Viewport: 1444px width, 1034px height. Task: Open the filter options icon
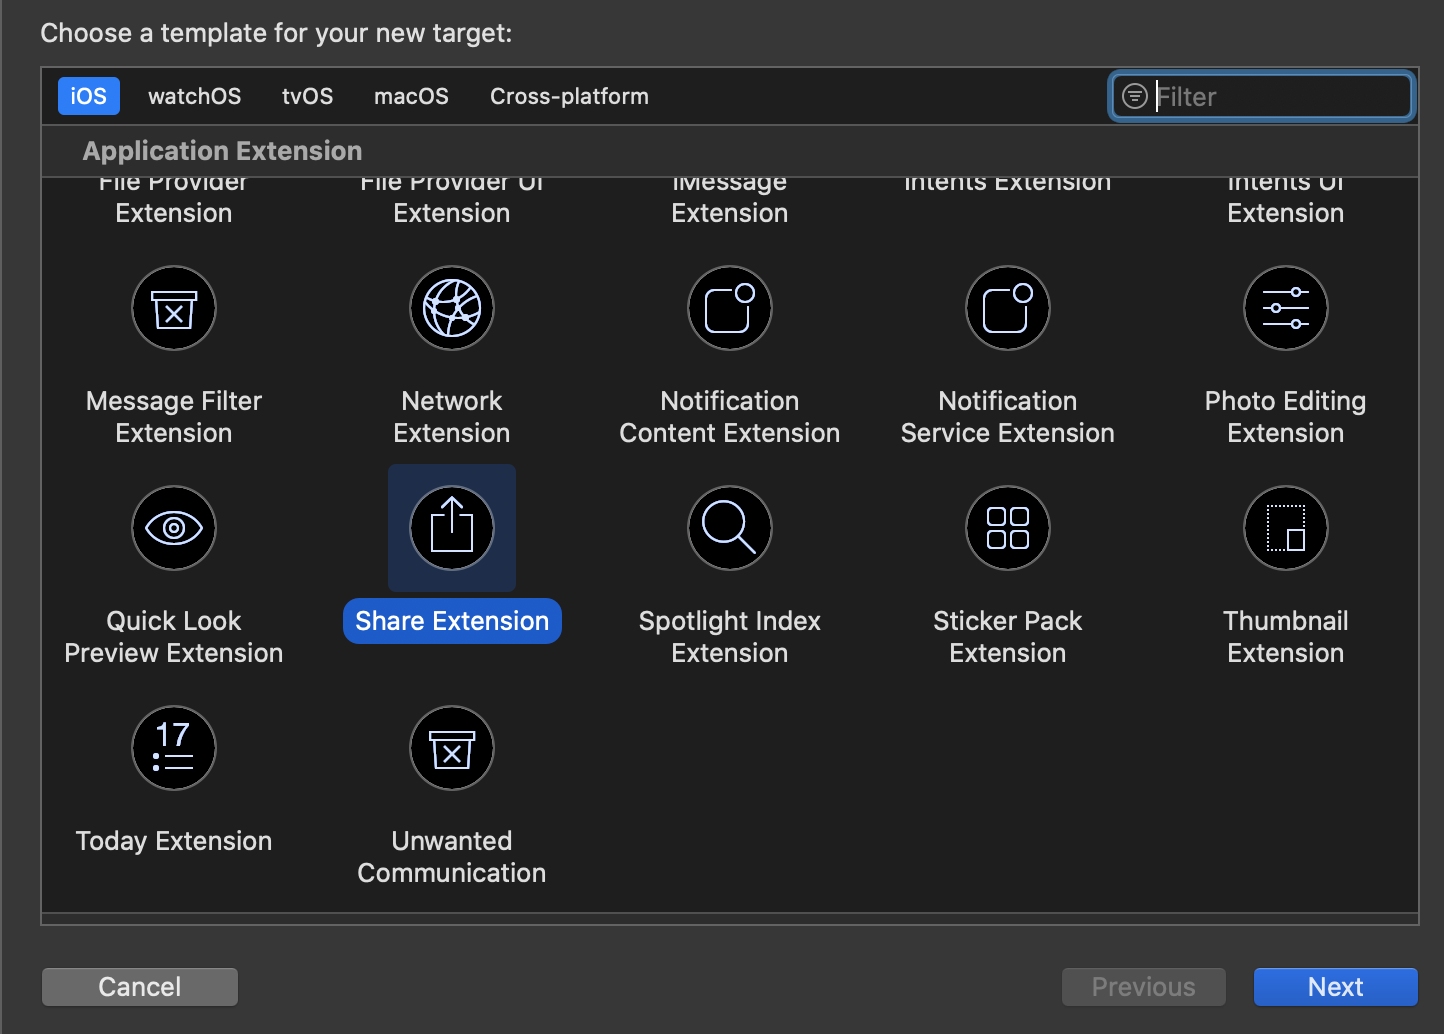[x=1135, y=96]
